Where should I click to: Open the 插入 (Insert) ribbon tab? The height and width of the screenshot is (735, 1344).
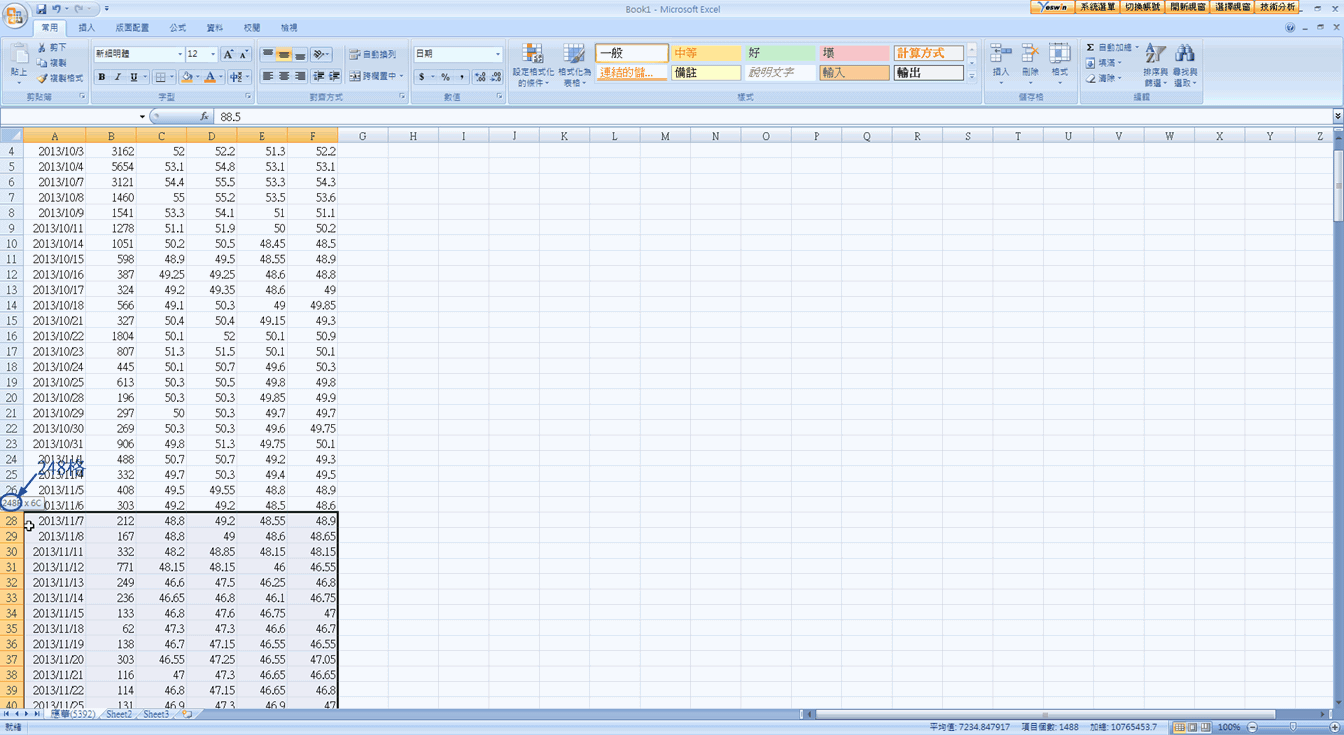coord(87,28)
